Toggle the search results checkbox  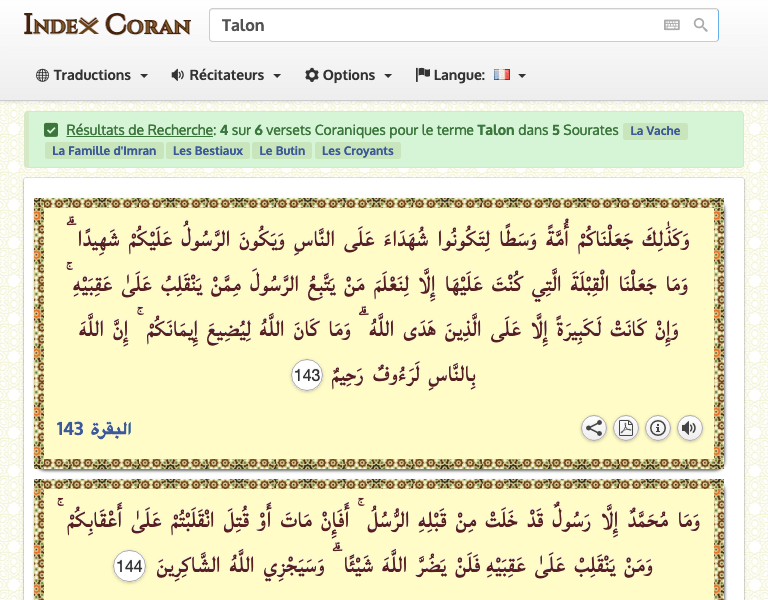pyautogui.click(x=51, y=130)
